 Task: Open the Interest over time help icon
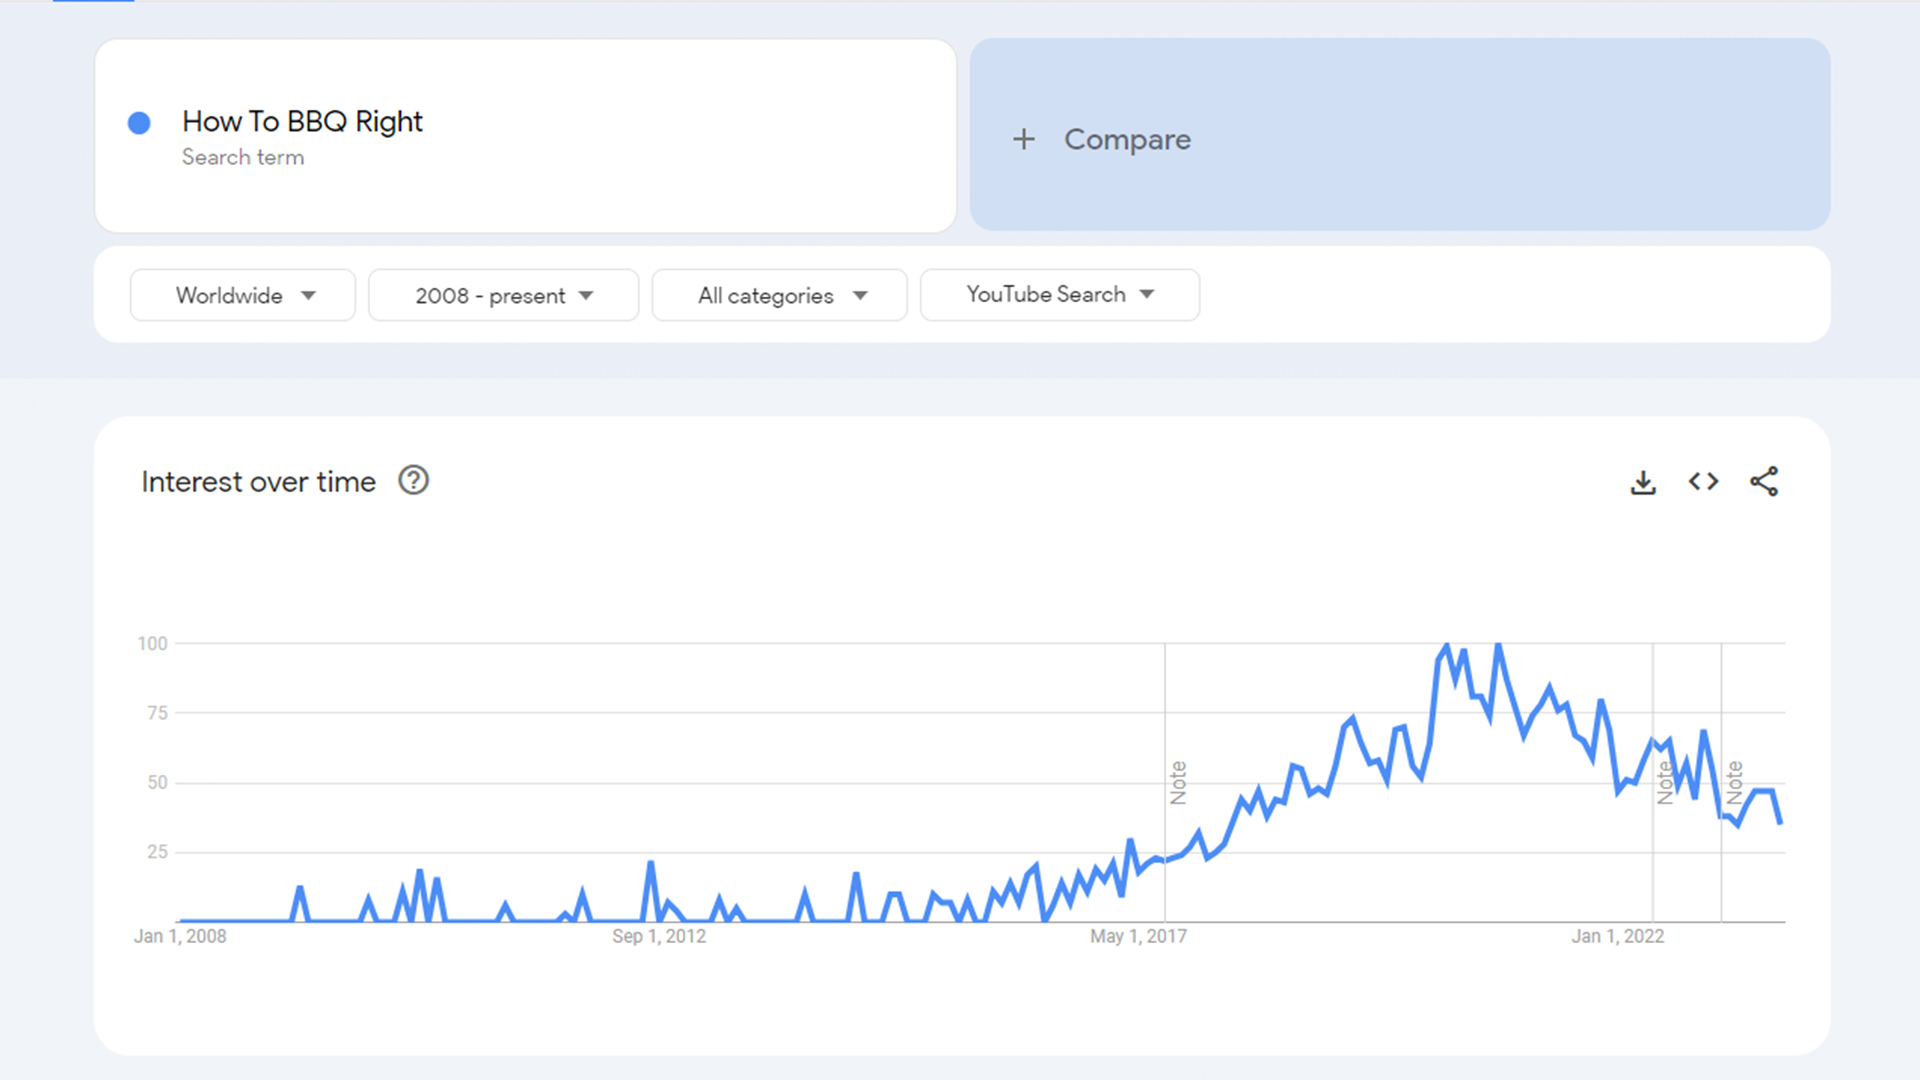pos(413,481)
